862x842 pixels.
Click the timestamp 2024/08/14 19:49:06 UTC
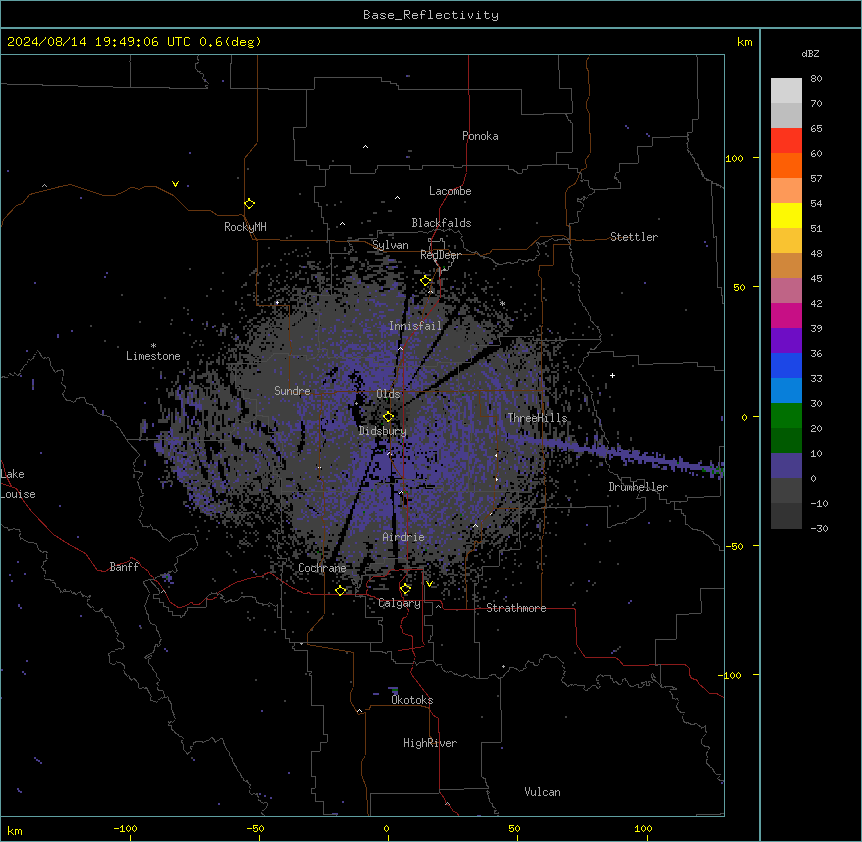tap(98, 42)
